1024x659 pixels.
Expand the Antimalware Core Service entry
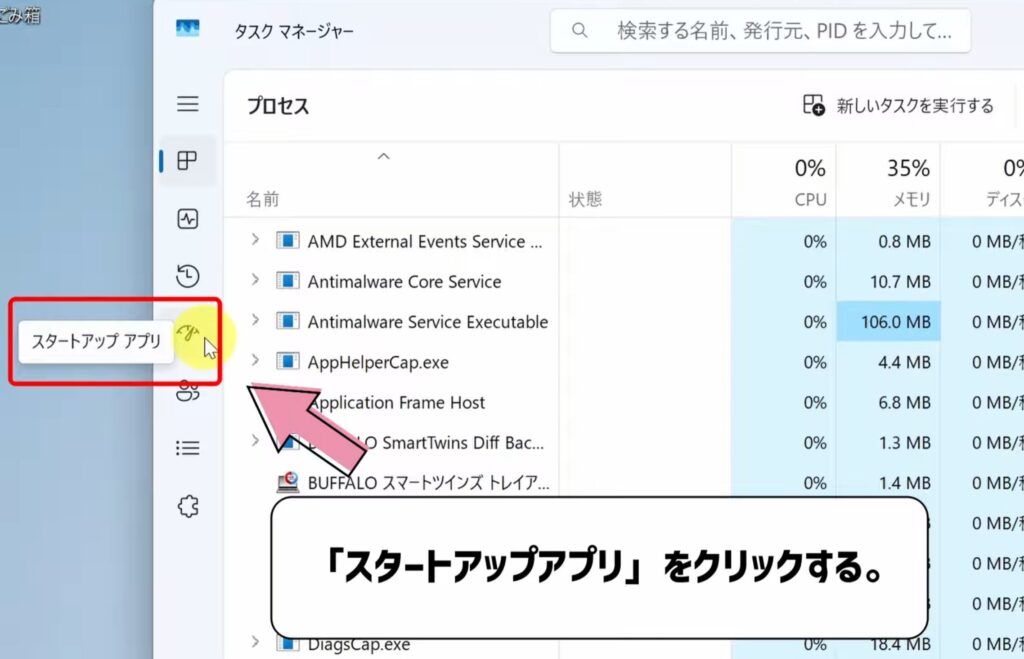pyautogui.click(x=255, y=281)
